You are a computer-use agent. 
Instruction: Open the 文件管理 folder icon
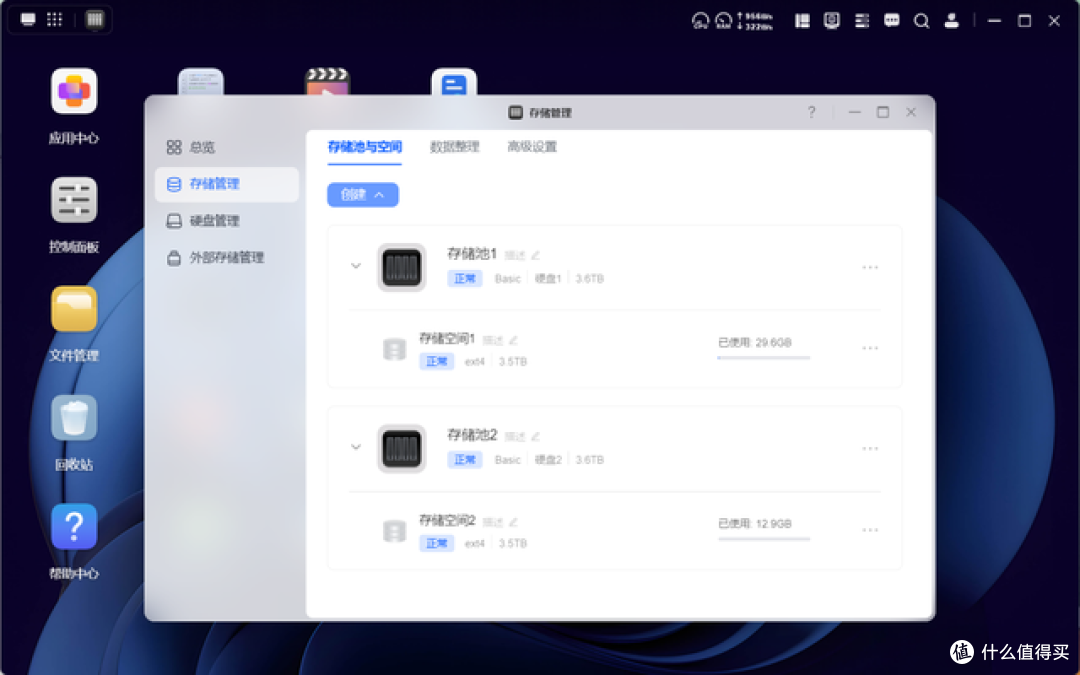coord(74,309)
